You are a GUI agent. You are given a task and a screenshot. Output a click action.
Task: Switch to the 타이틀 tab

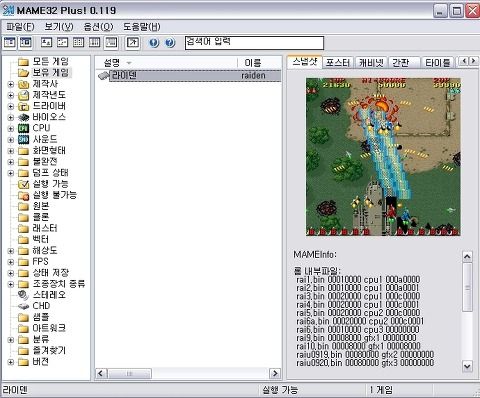[x=438, y=63]
